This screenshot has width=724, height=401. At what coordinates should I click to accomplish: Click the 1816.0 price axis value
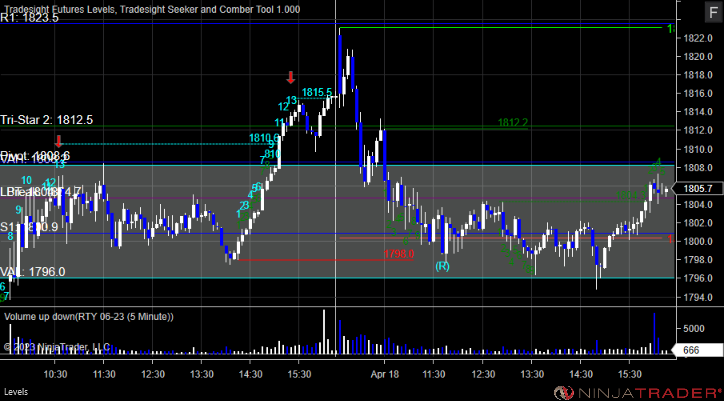(x=697, y=93)
